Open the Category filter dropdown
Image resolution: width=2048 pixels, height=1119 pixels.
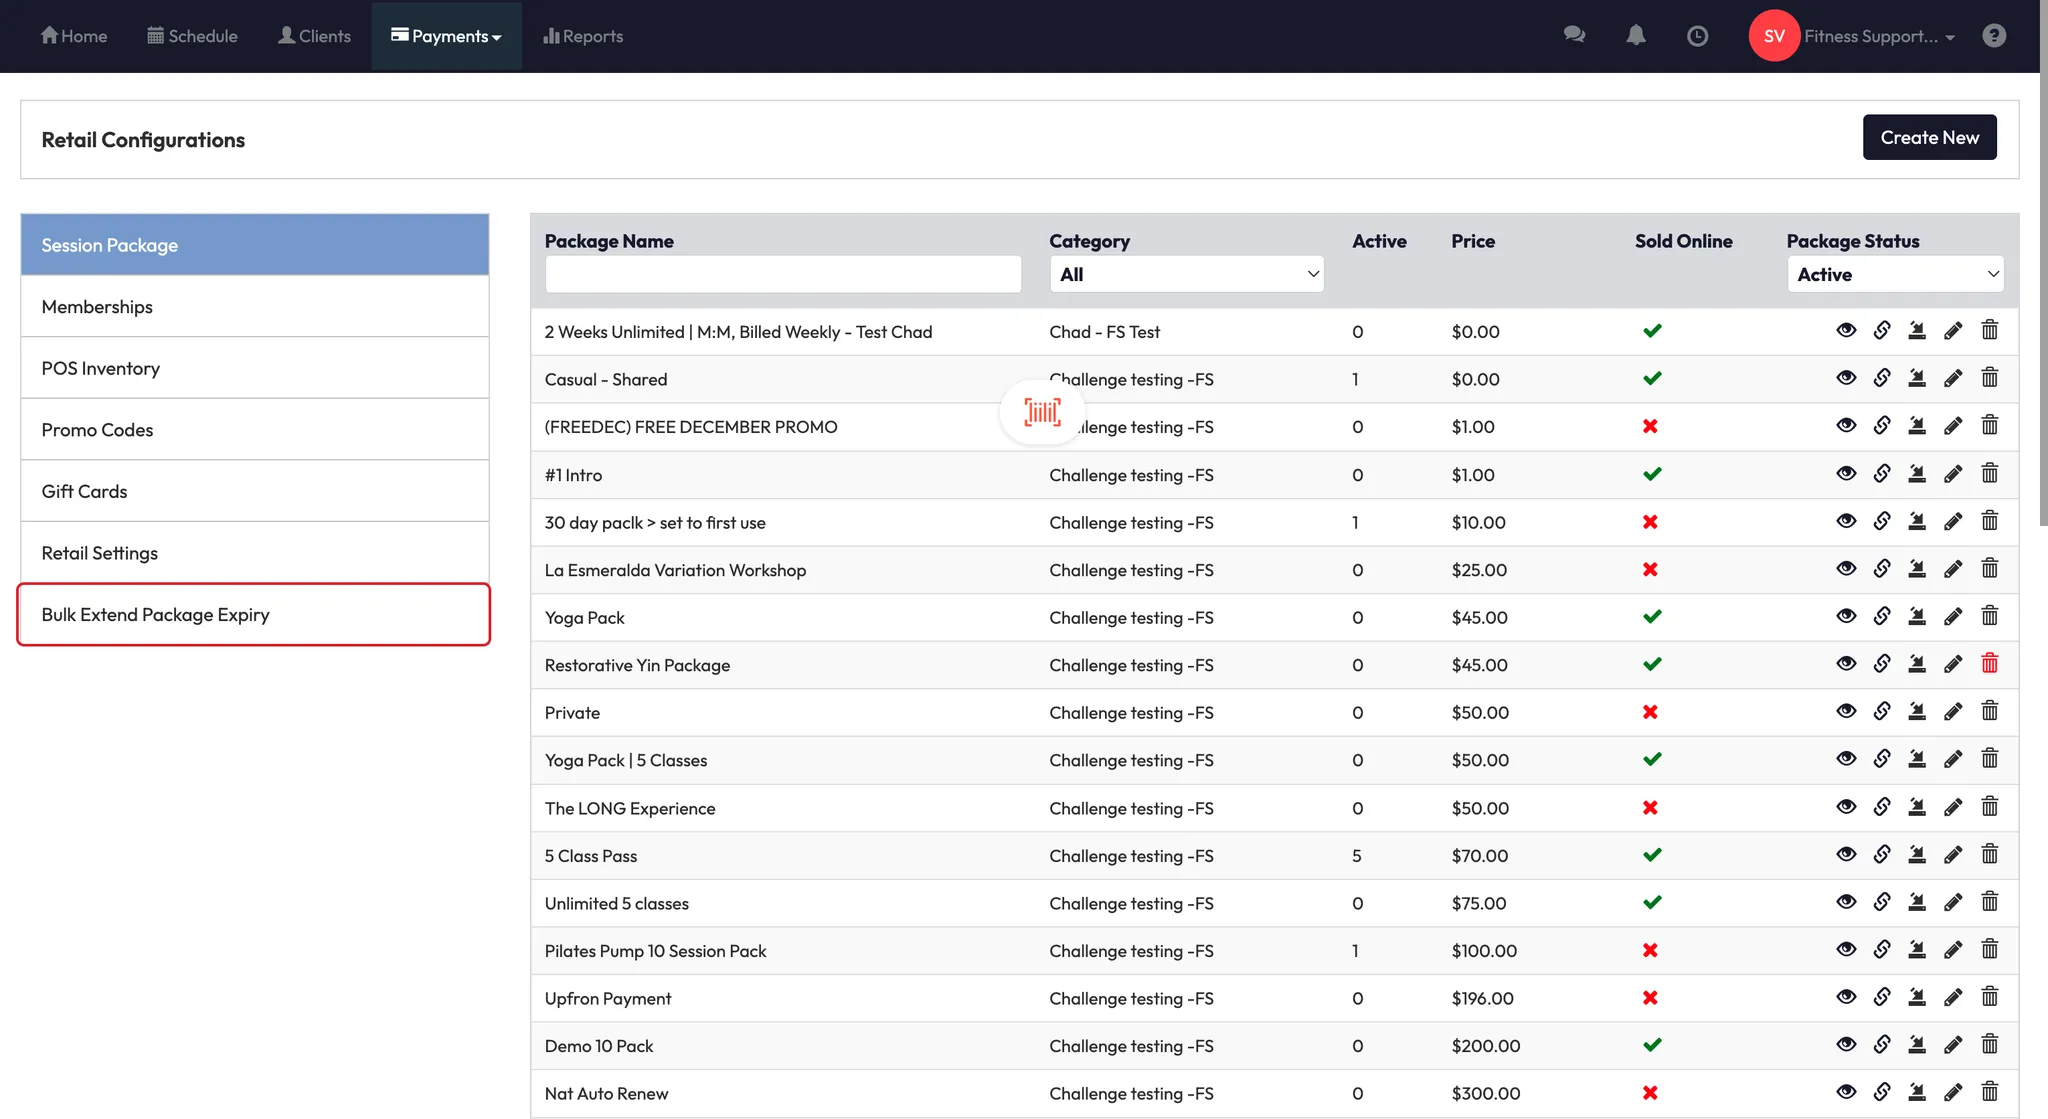click(1186, 274)
